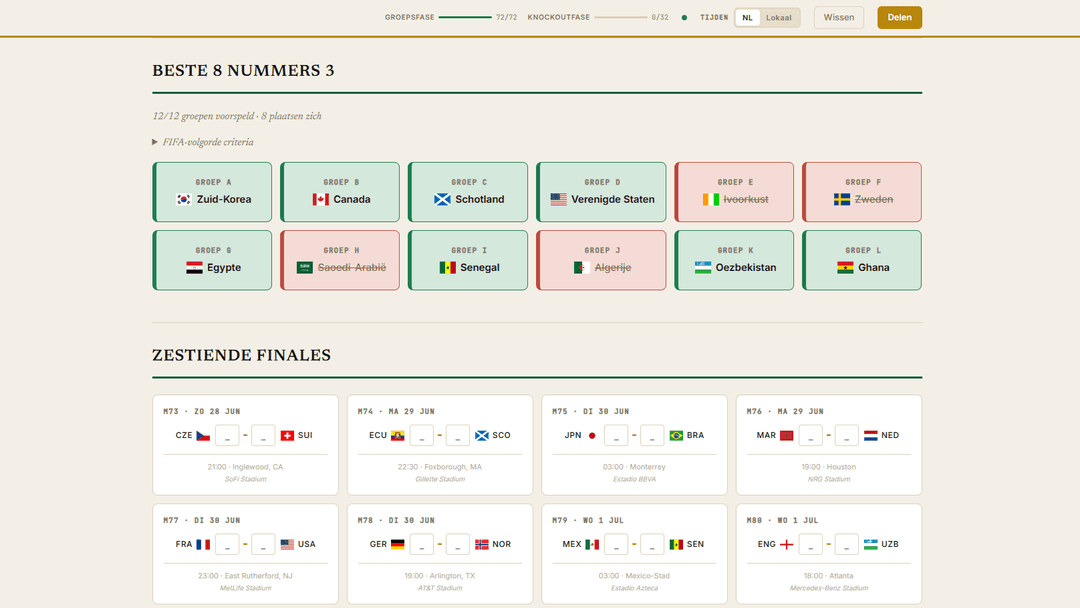Screen dimensions: 1080x608
Task: Click the 'Verenigde Staten' team name
Action: coord(613,200)
